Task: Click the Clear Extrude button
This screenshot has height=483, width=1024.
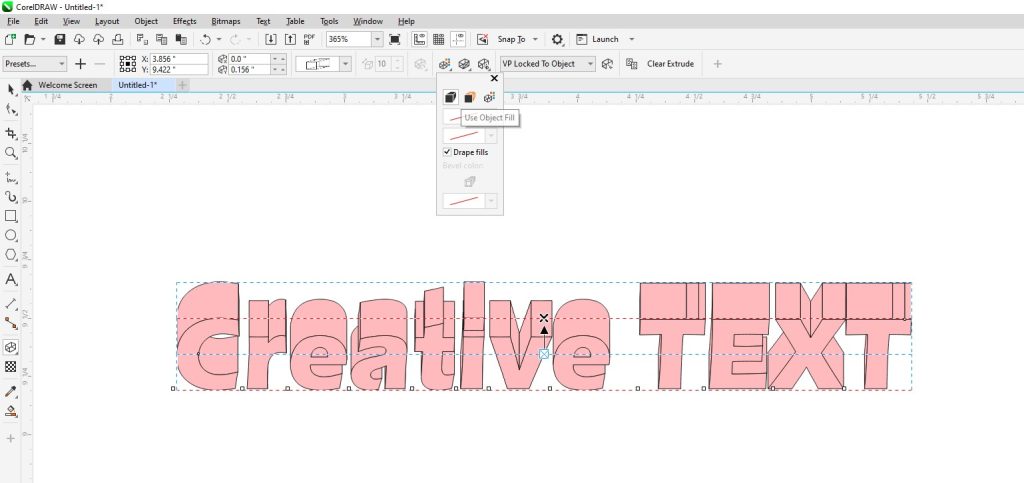Action: coord(669,64)
